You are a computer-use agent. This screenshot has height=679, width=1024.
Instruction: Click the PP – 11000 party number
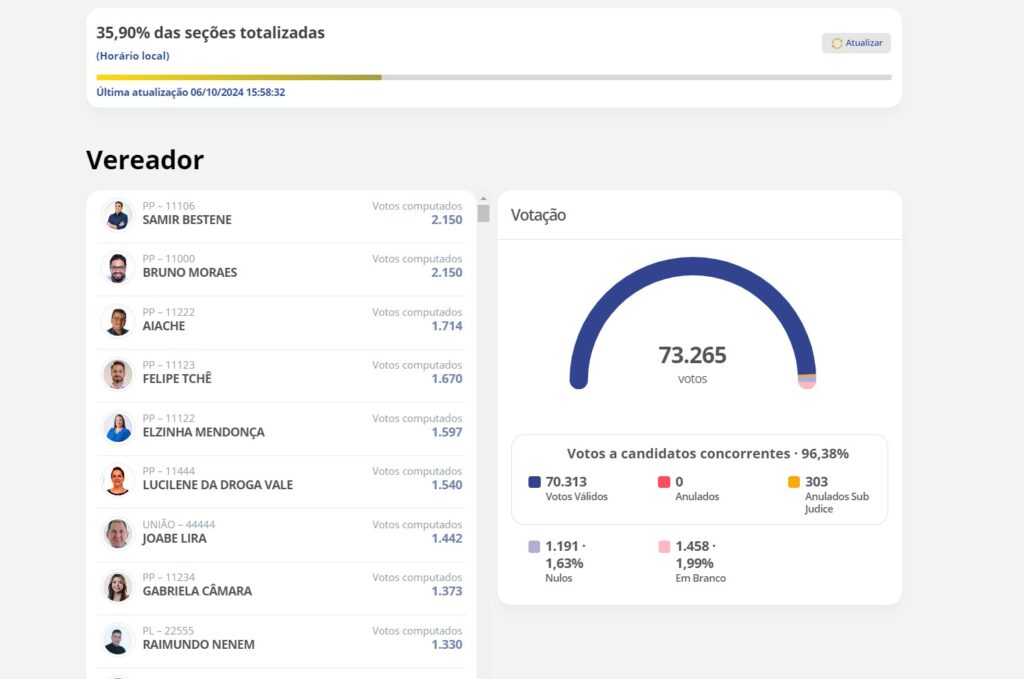168,259
